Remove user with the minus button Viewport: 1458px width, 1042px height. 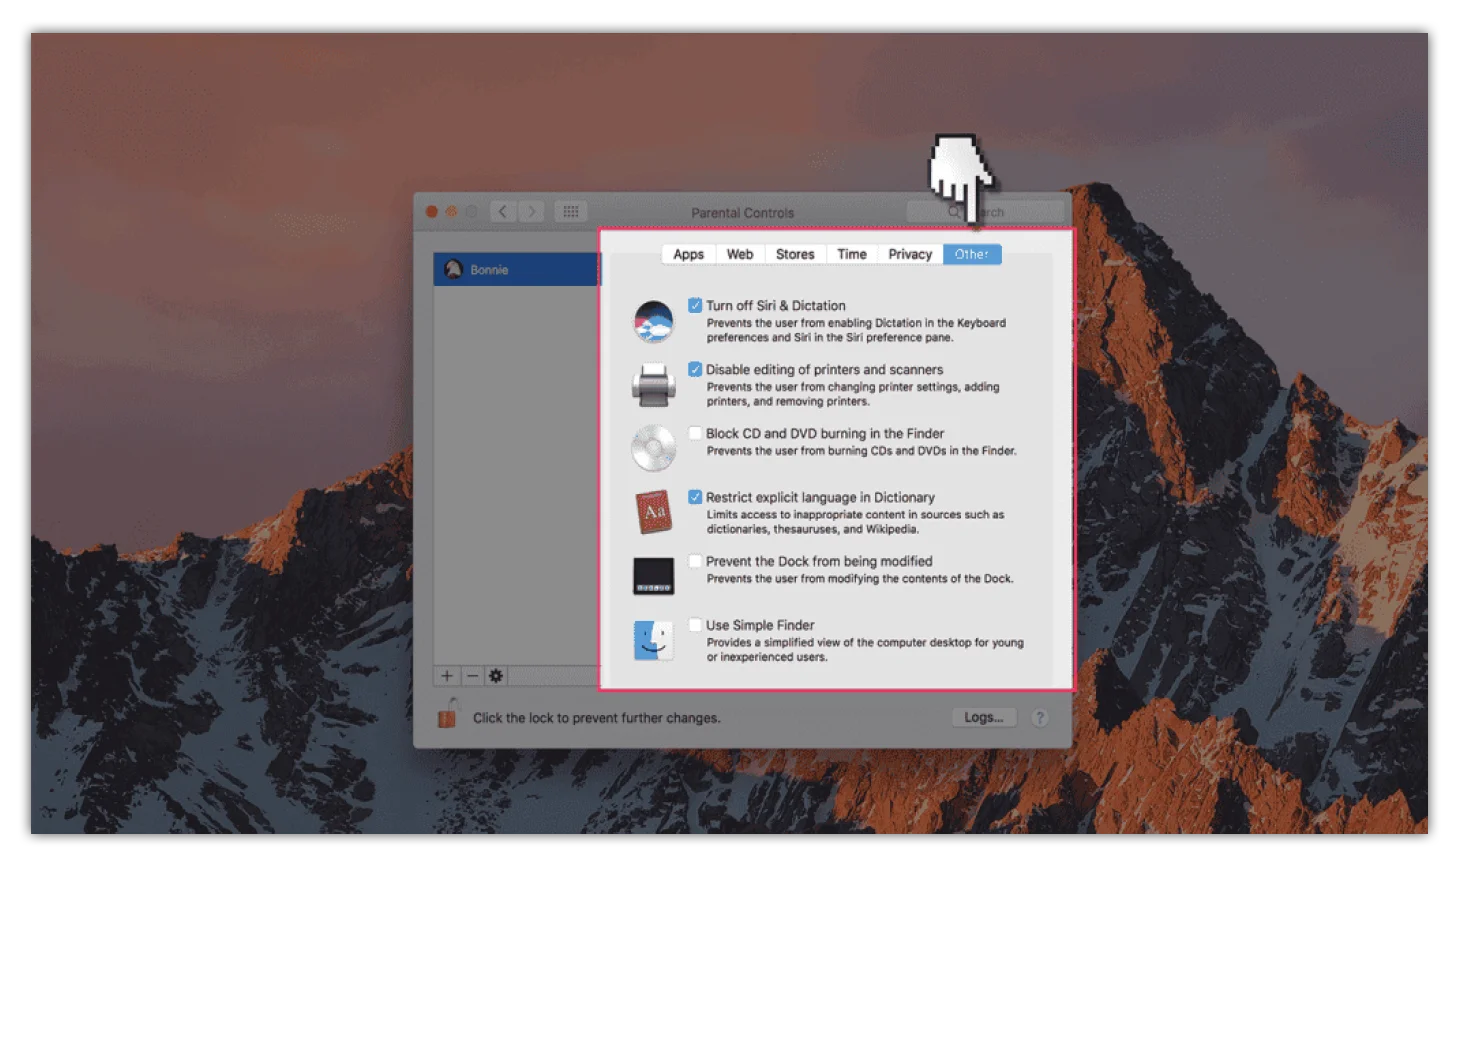click(x=472, y=676)
